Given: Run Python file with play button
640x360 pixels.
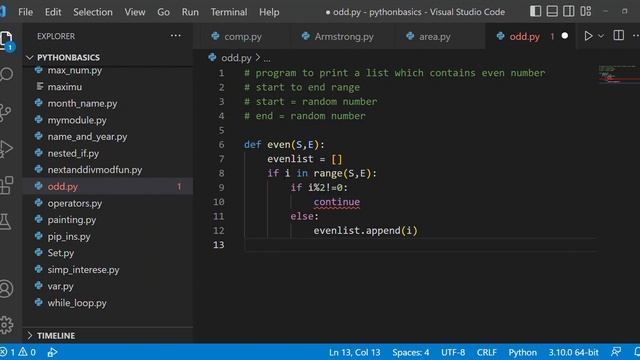Looking at the screenshot, I should tap(588, 36).
